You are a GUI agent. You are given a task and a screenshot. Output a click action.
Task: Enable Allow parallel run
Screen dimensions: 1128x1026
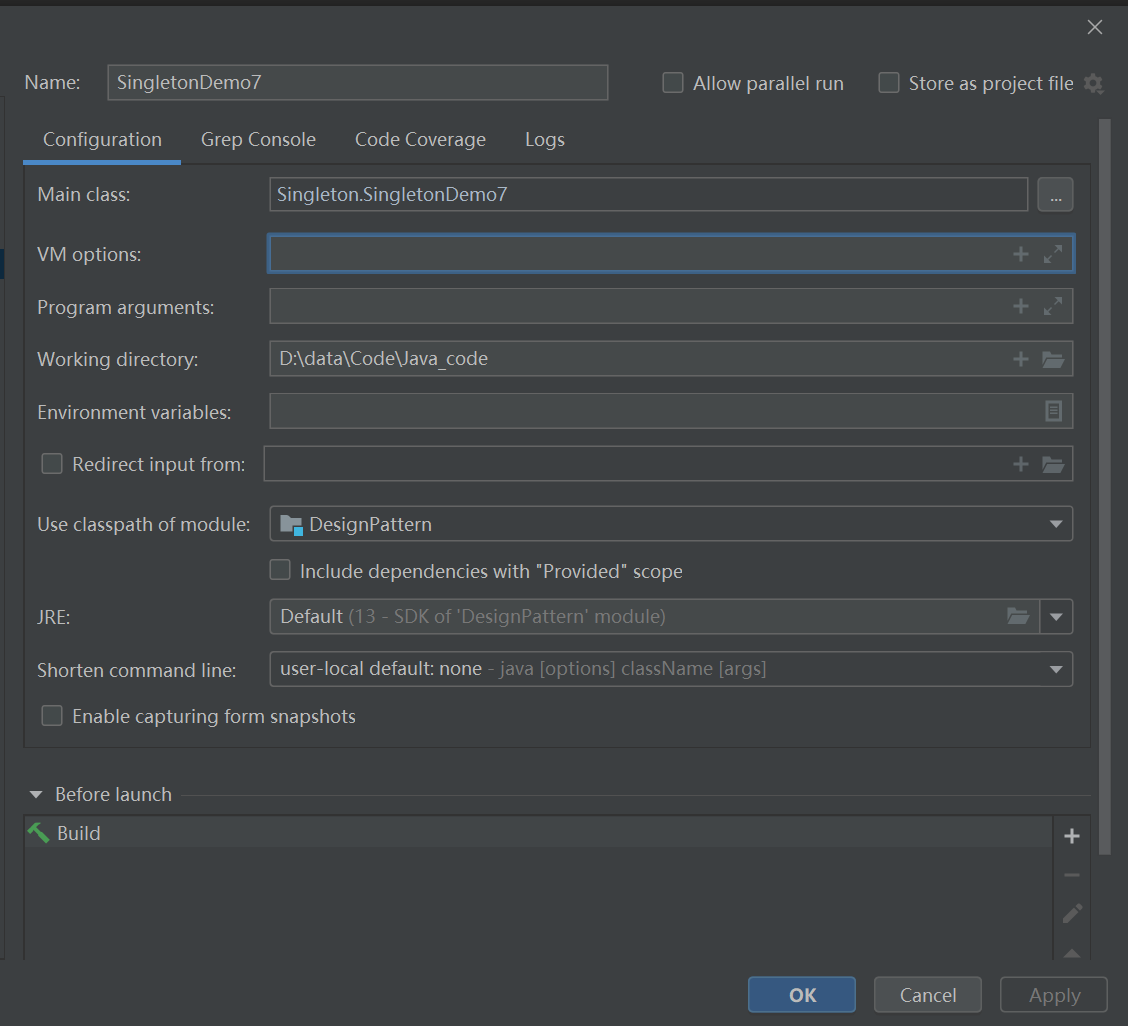coord(673,83)
